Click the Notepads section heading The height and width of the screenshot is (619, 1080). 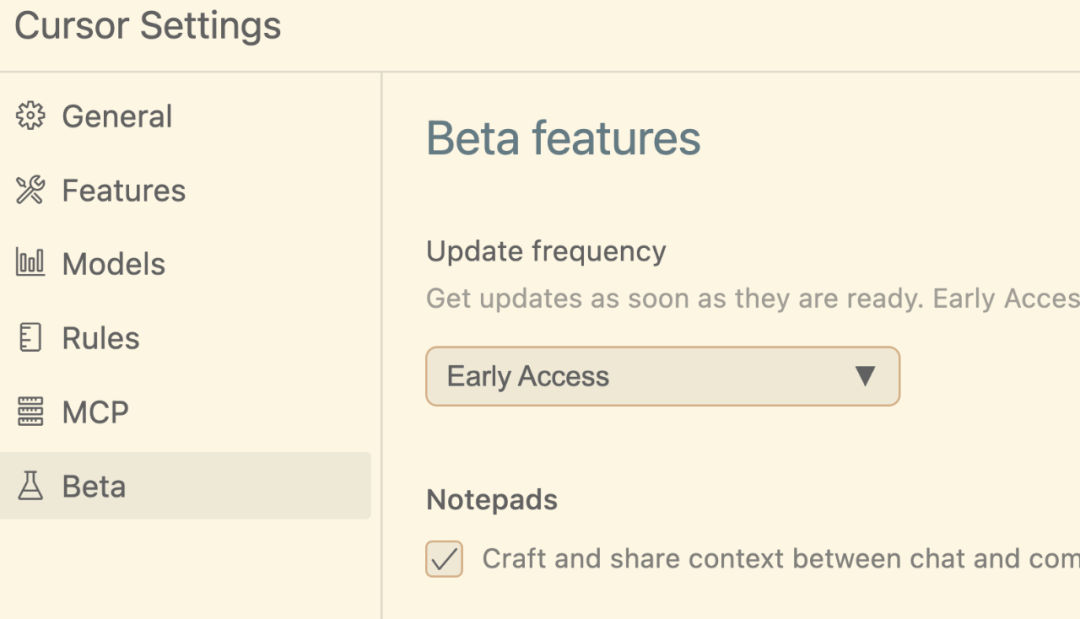click(492, 500)
